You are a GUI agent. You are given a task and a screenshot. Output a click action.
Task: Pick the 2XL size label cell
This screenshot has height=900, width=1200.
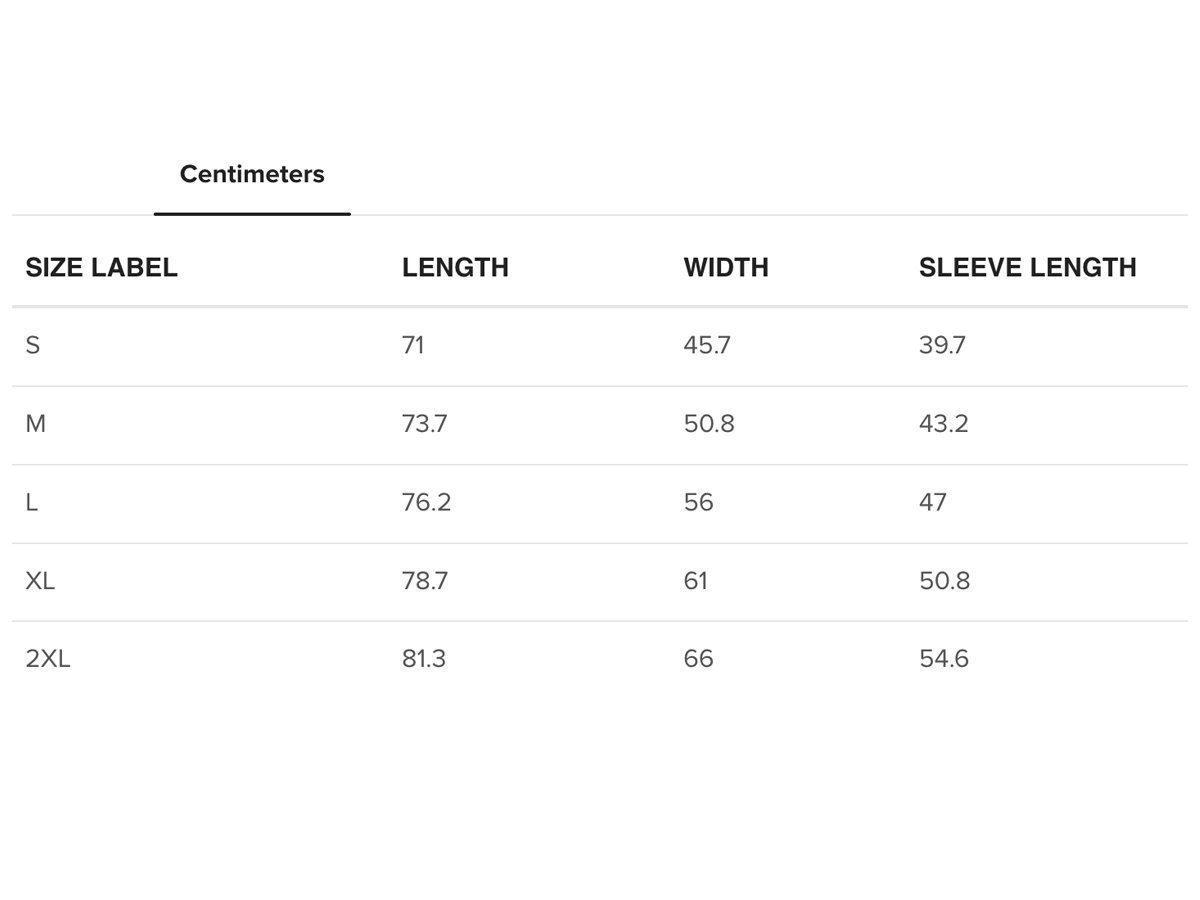(48, 659)
